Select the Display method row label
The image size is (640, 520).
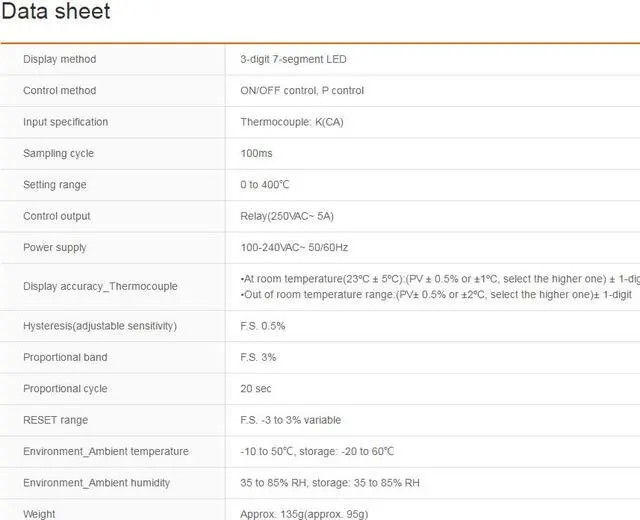point(60,59)
